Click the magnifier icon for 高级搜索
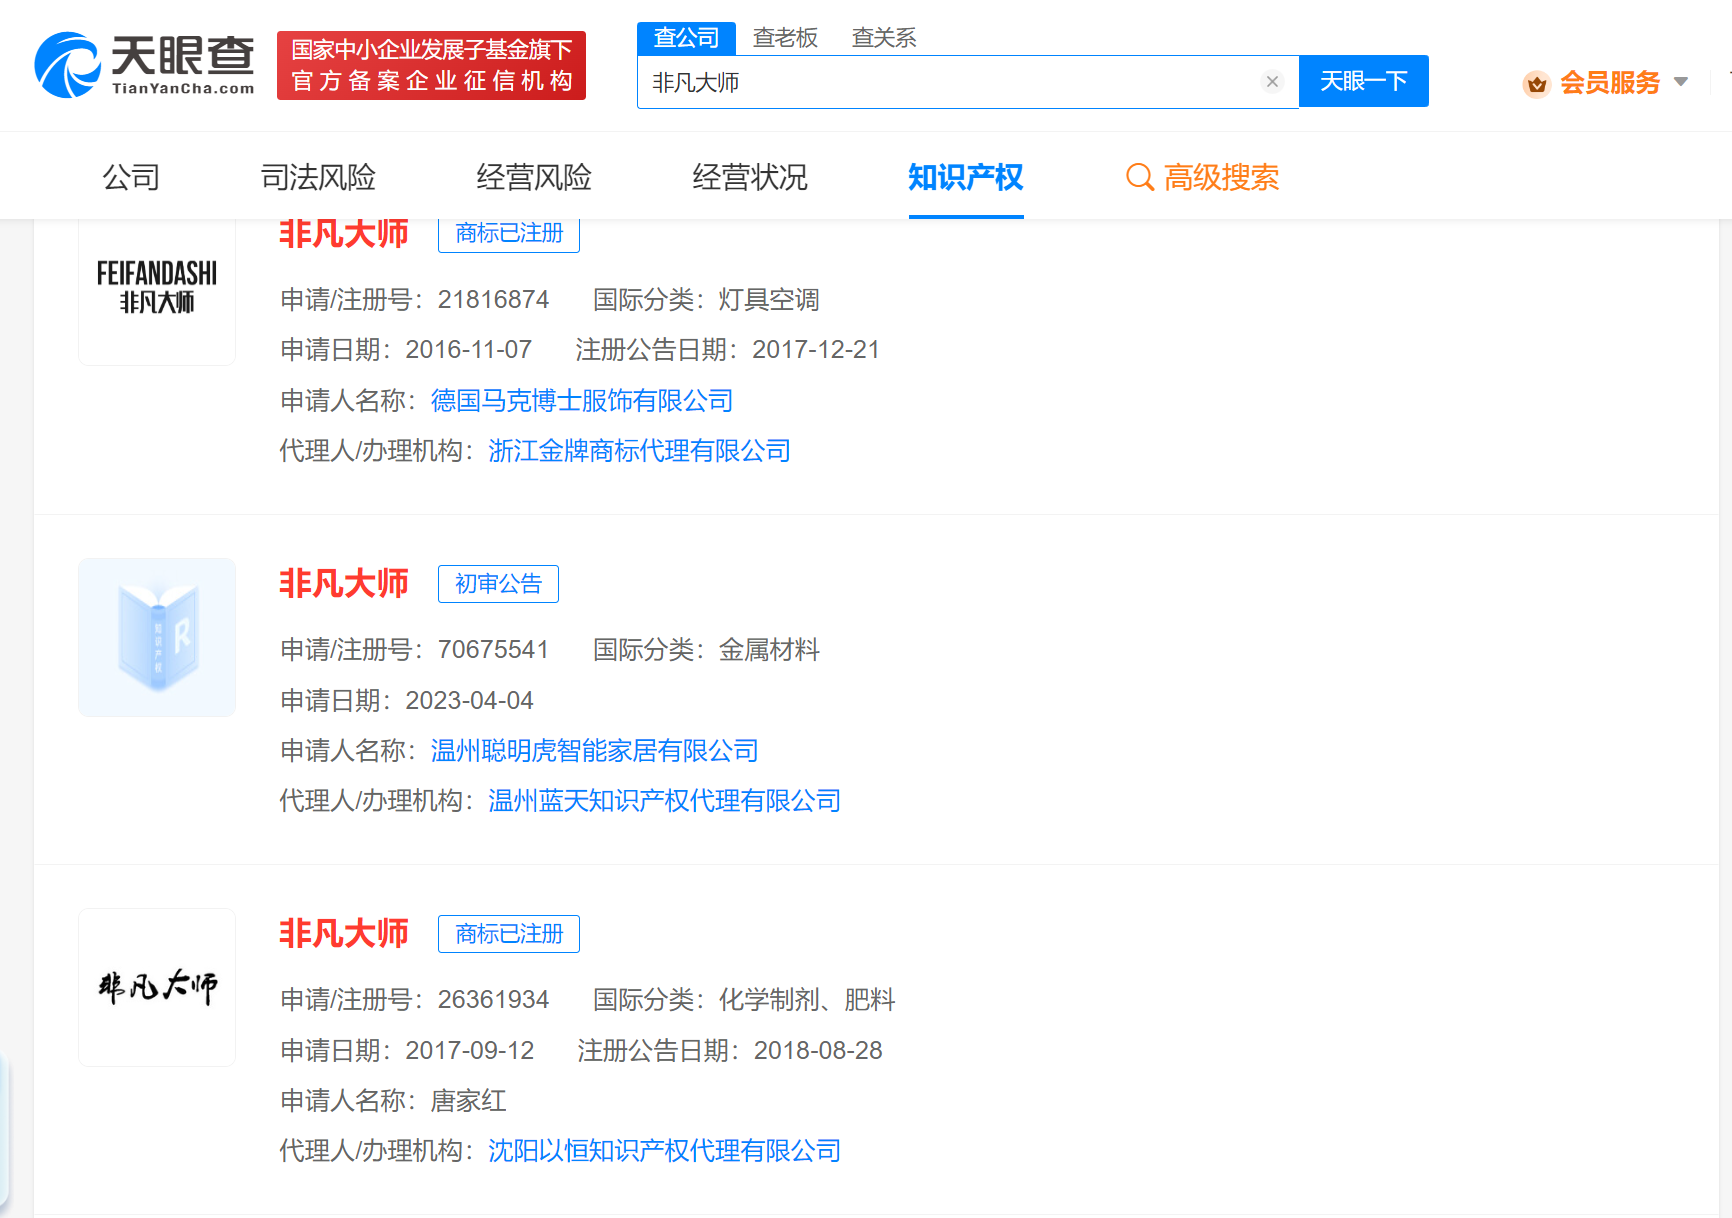This screenshot has height=1218, width=1732. (1139, 177)
